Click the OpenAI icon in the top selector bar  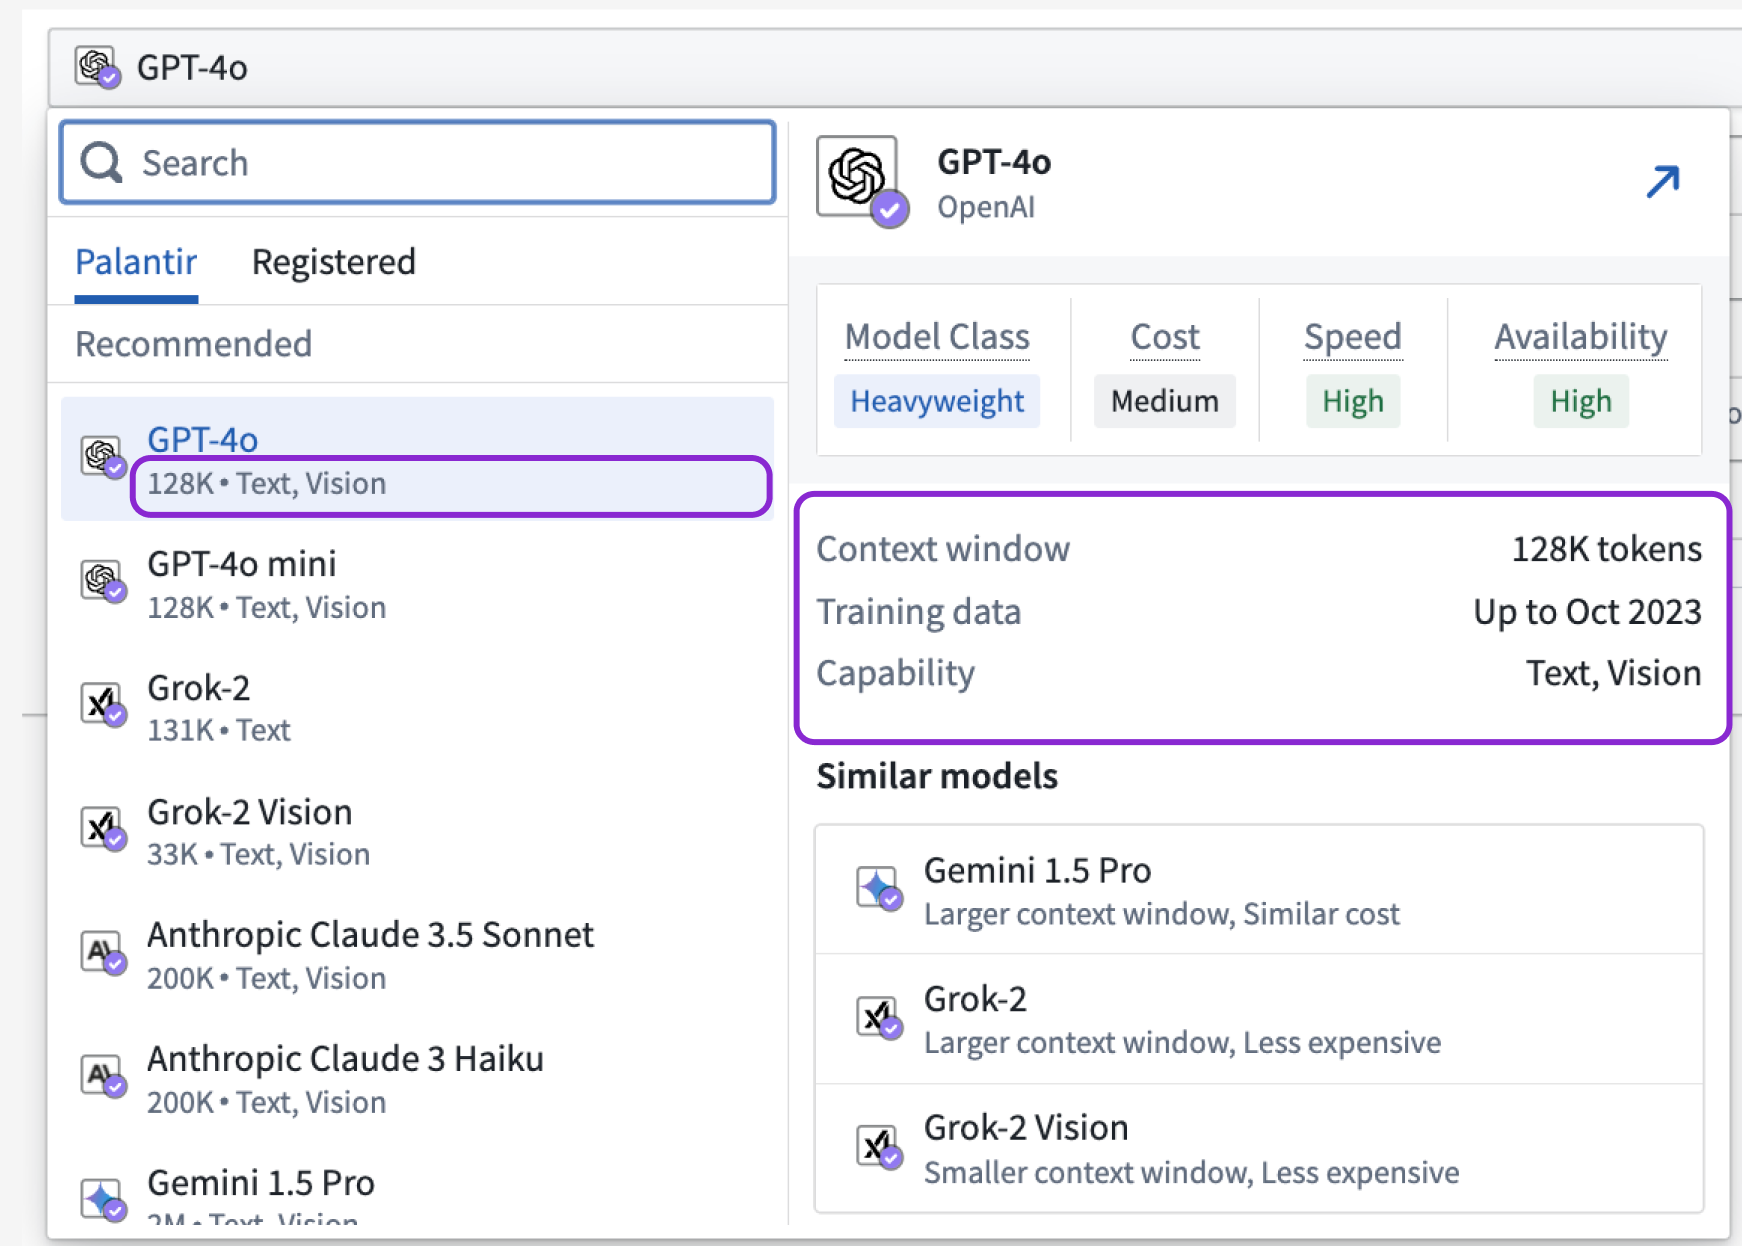(98, 67)
